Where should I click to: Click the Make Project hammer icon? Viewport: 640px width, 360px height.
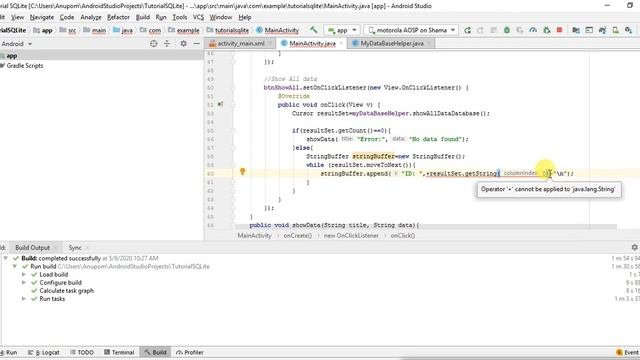pos(313,30)
